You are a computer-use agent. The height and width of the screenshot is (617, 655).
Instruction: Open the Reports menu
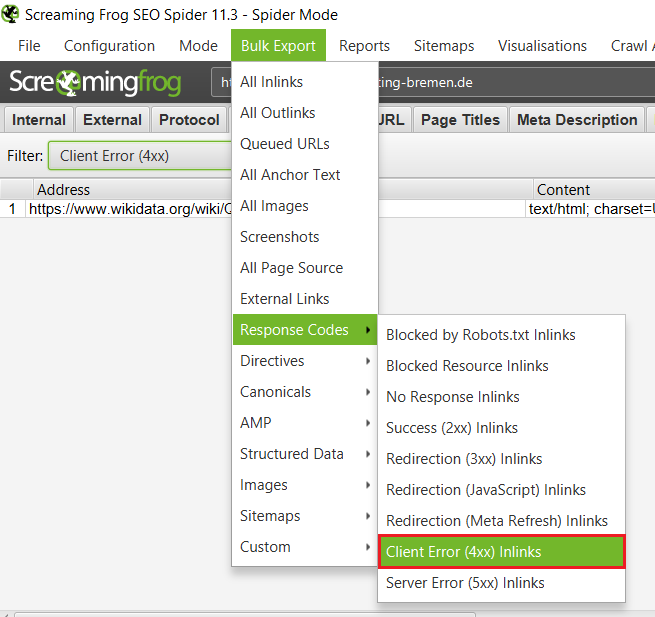pos(364,46)
